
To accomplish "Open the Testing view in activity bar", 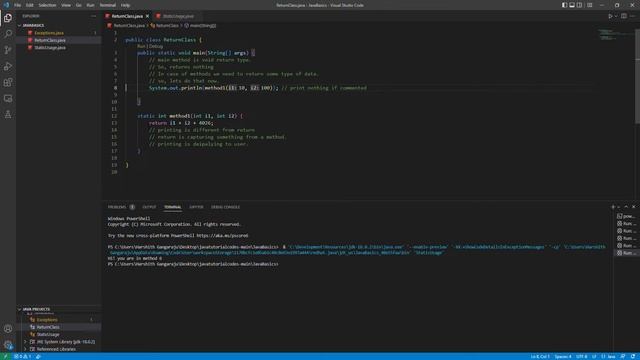I will pos(8,115).
